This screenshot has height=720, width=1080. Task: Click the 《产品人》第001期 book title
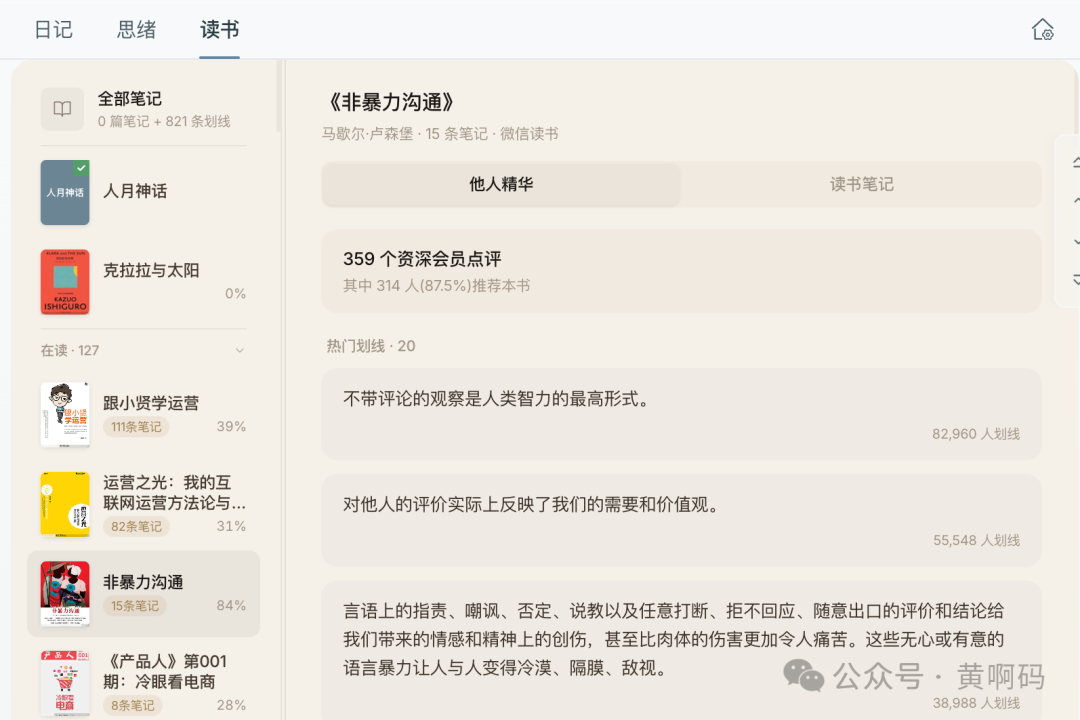point(165,672)
